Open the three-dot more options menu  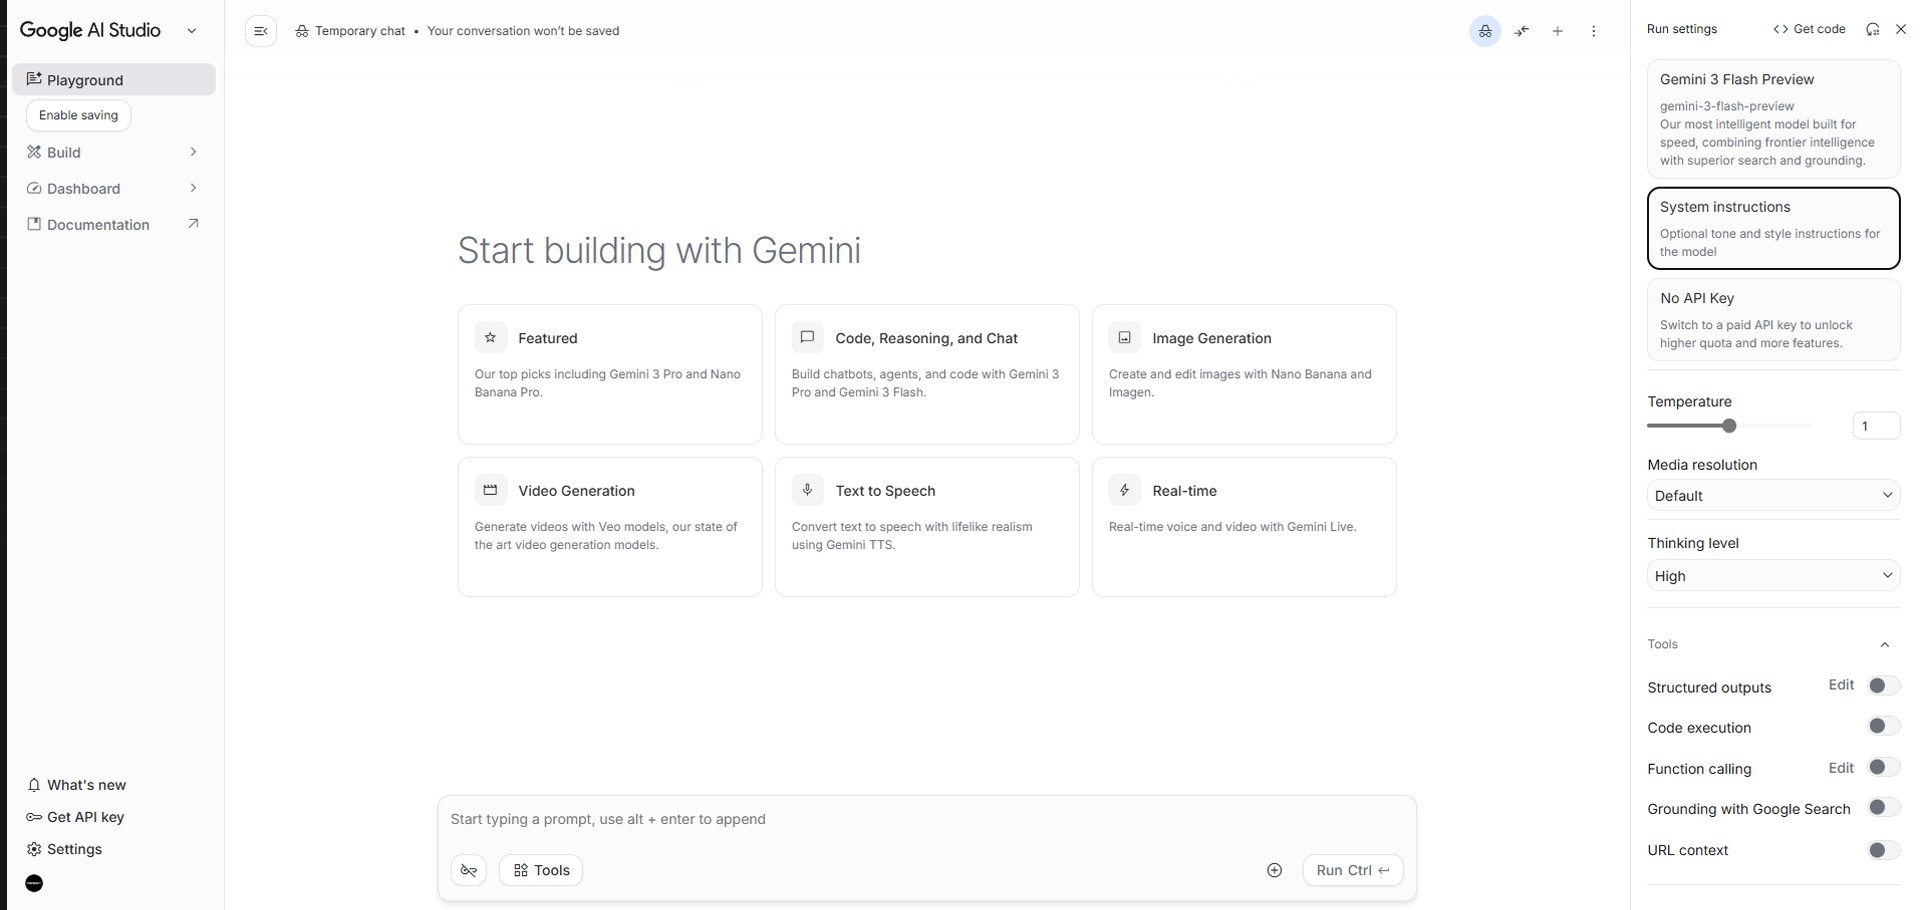[x=1594, y=31]
